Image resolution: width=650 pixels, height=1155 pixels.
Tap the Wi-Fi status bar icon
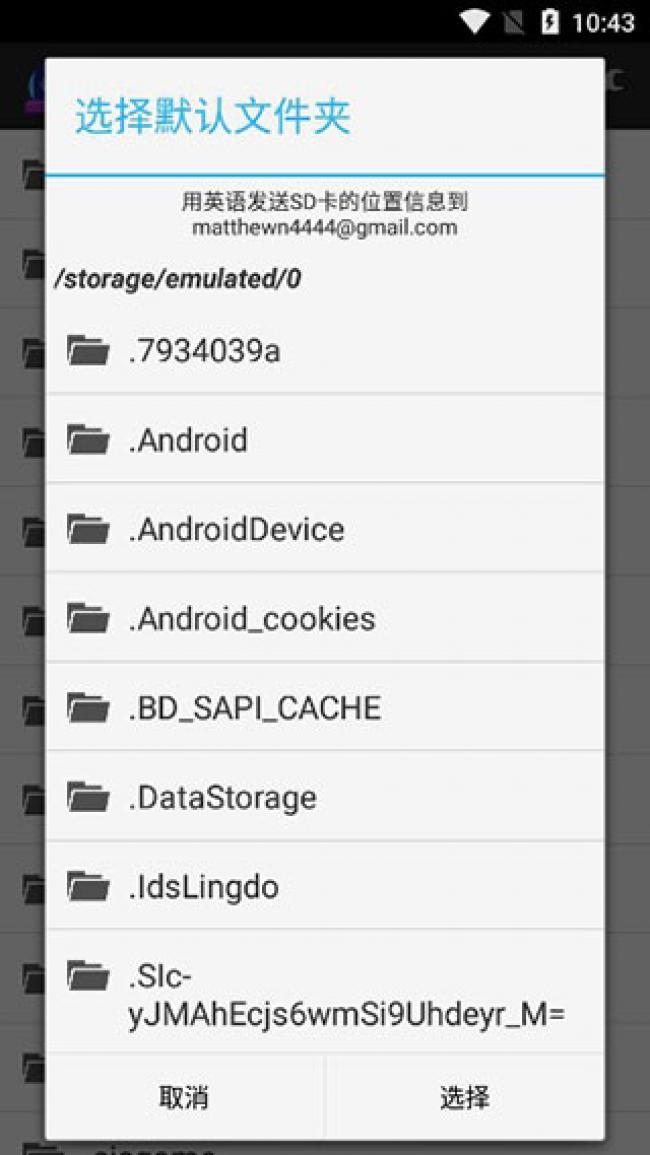475,21
